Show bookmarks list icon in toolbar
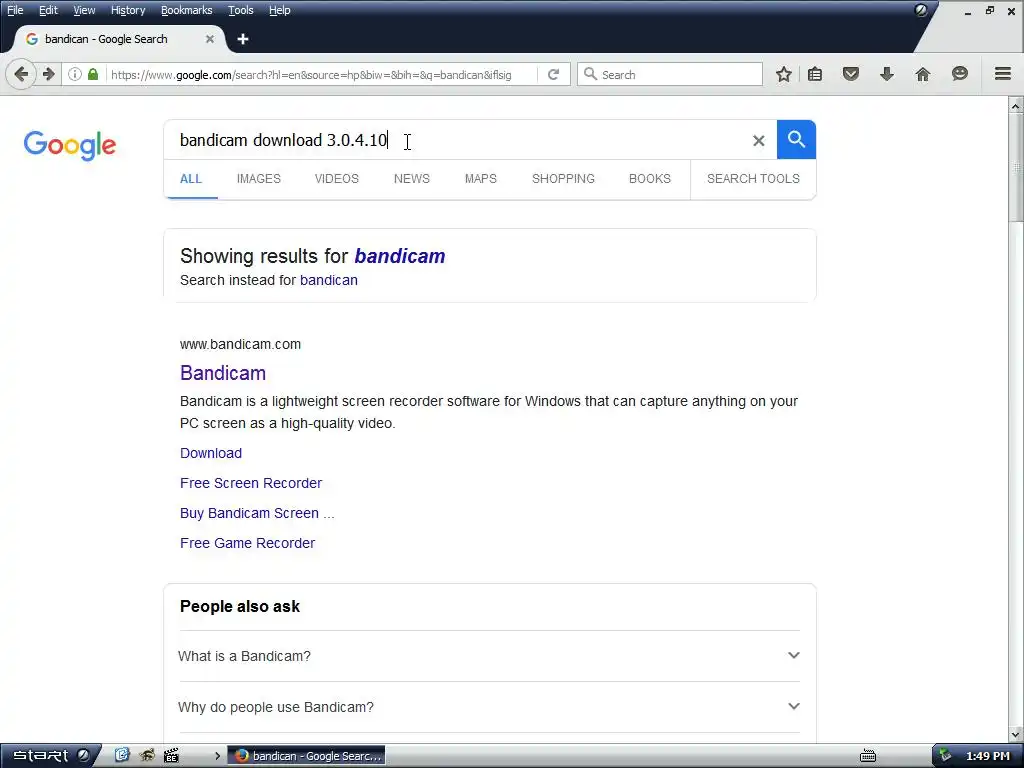1024x768 pixels. (x=814, y=74)
